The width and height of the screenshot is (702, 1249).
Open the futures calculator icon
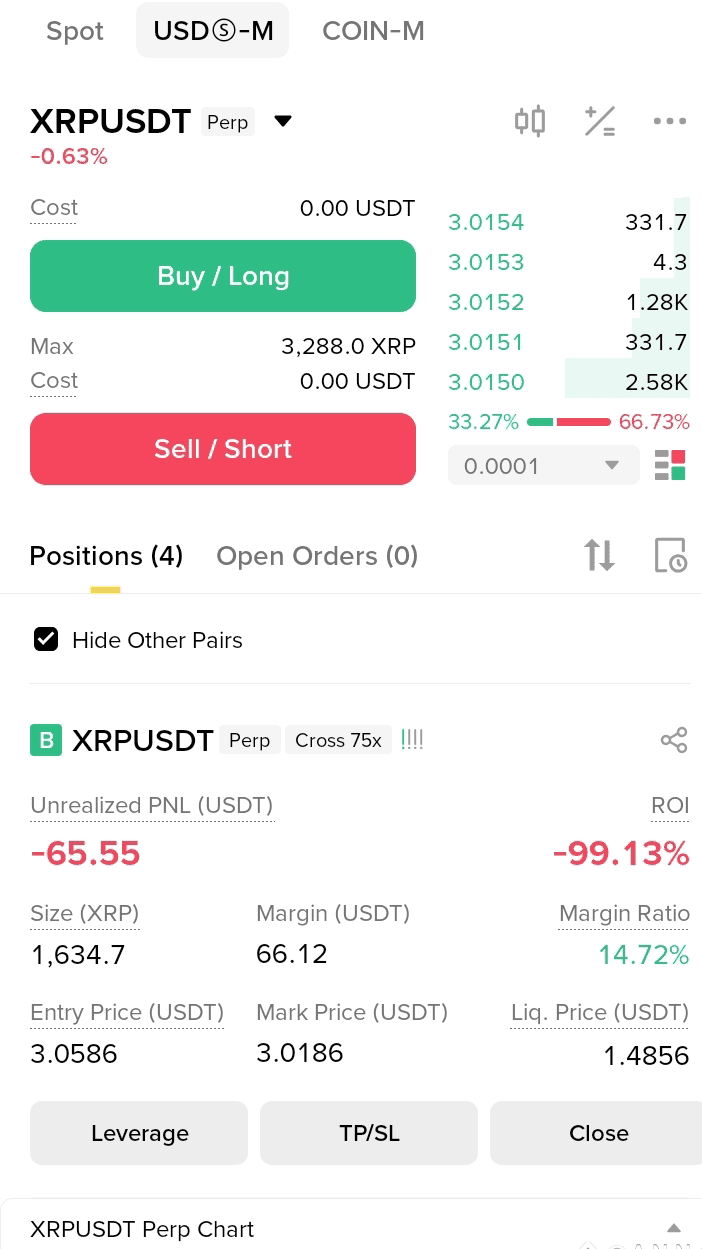(x=600, y=121)
